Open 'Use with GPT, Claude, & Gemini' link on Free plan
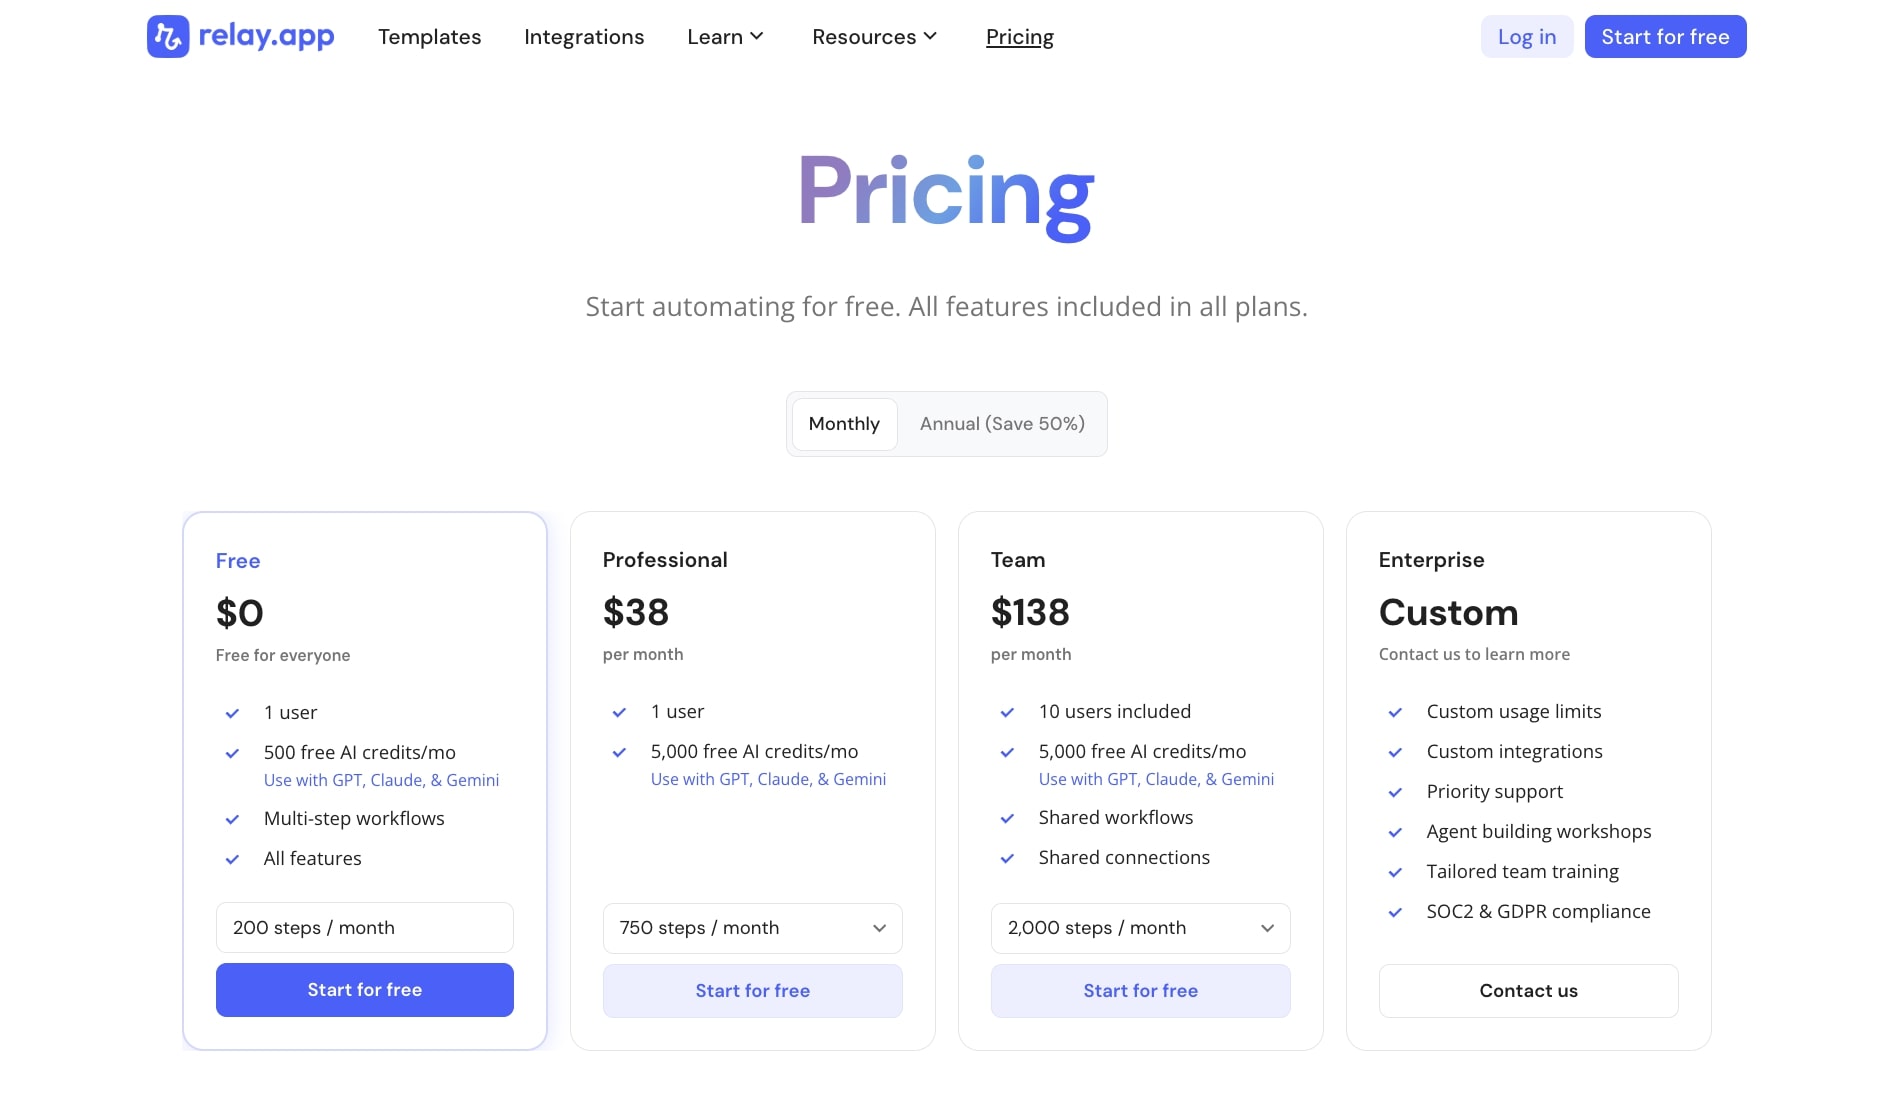This screenshot has width=1896, height=1096. [x=381, y=780]
